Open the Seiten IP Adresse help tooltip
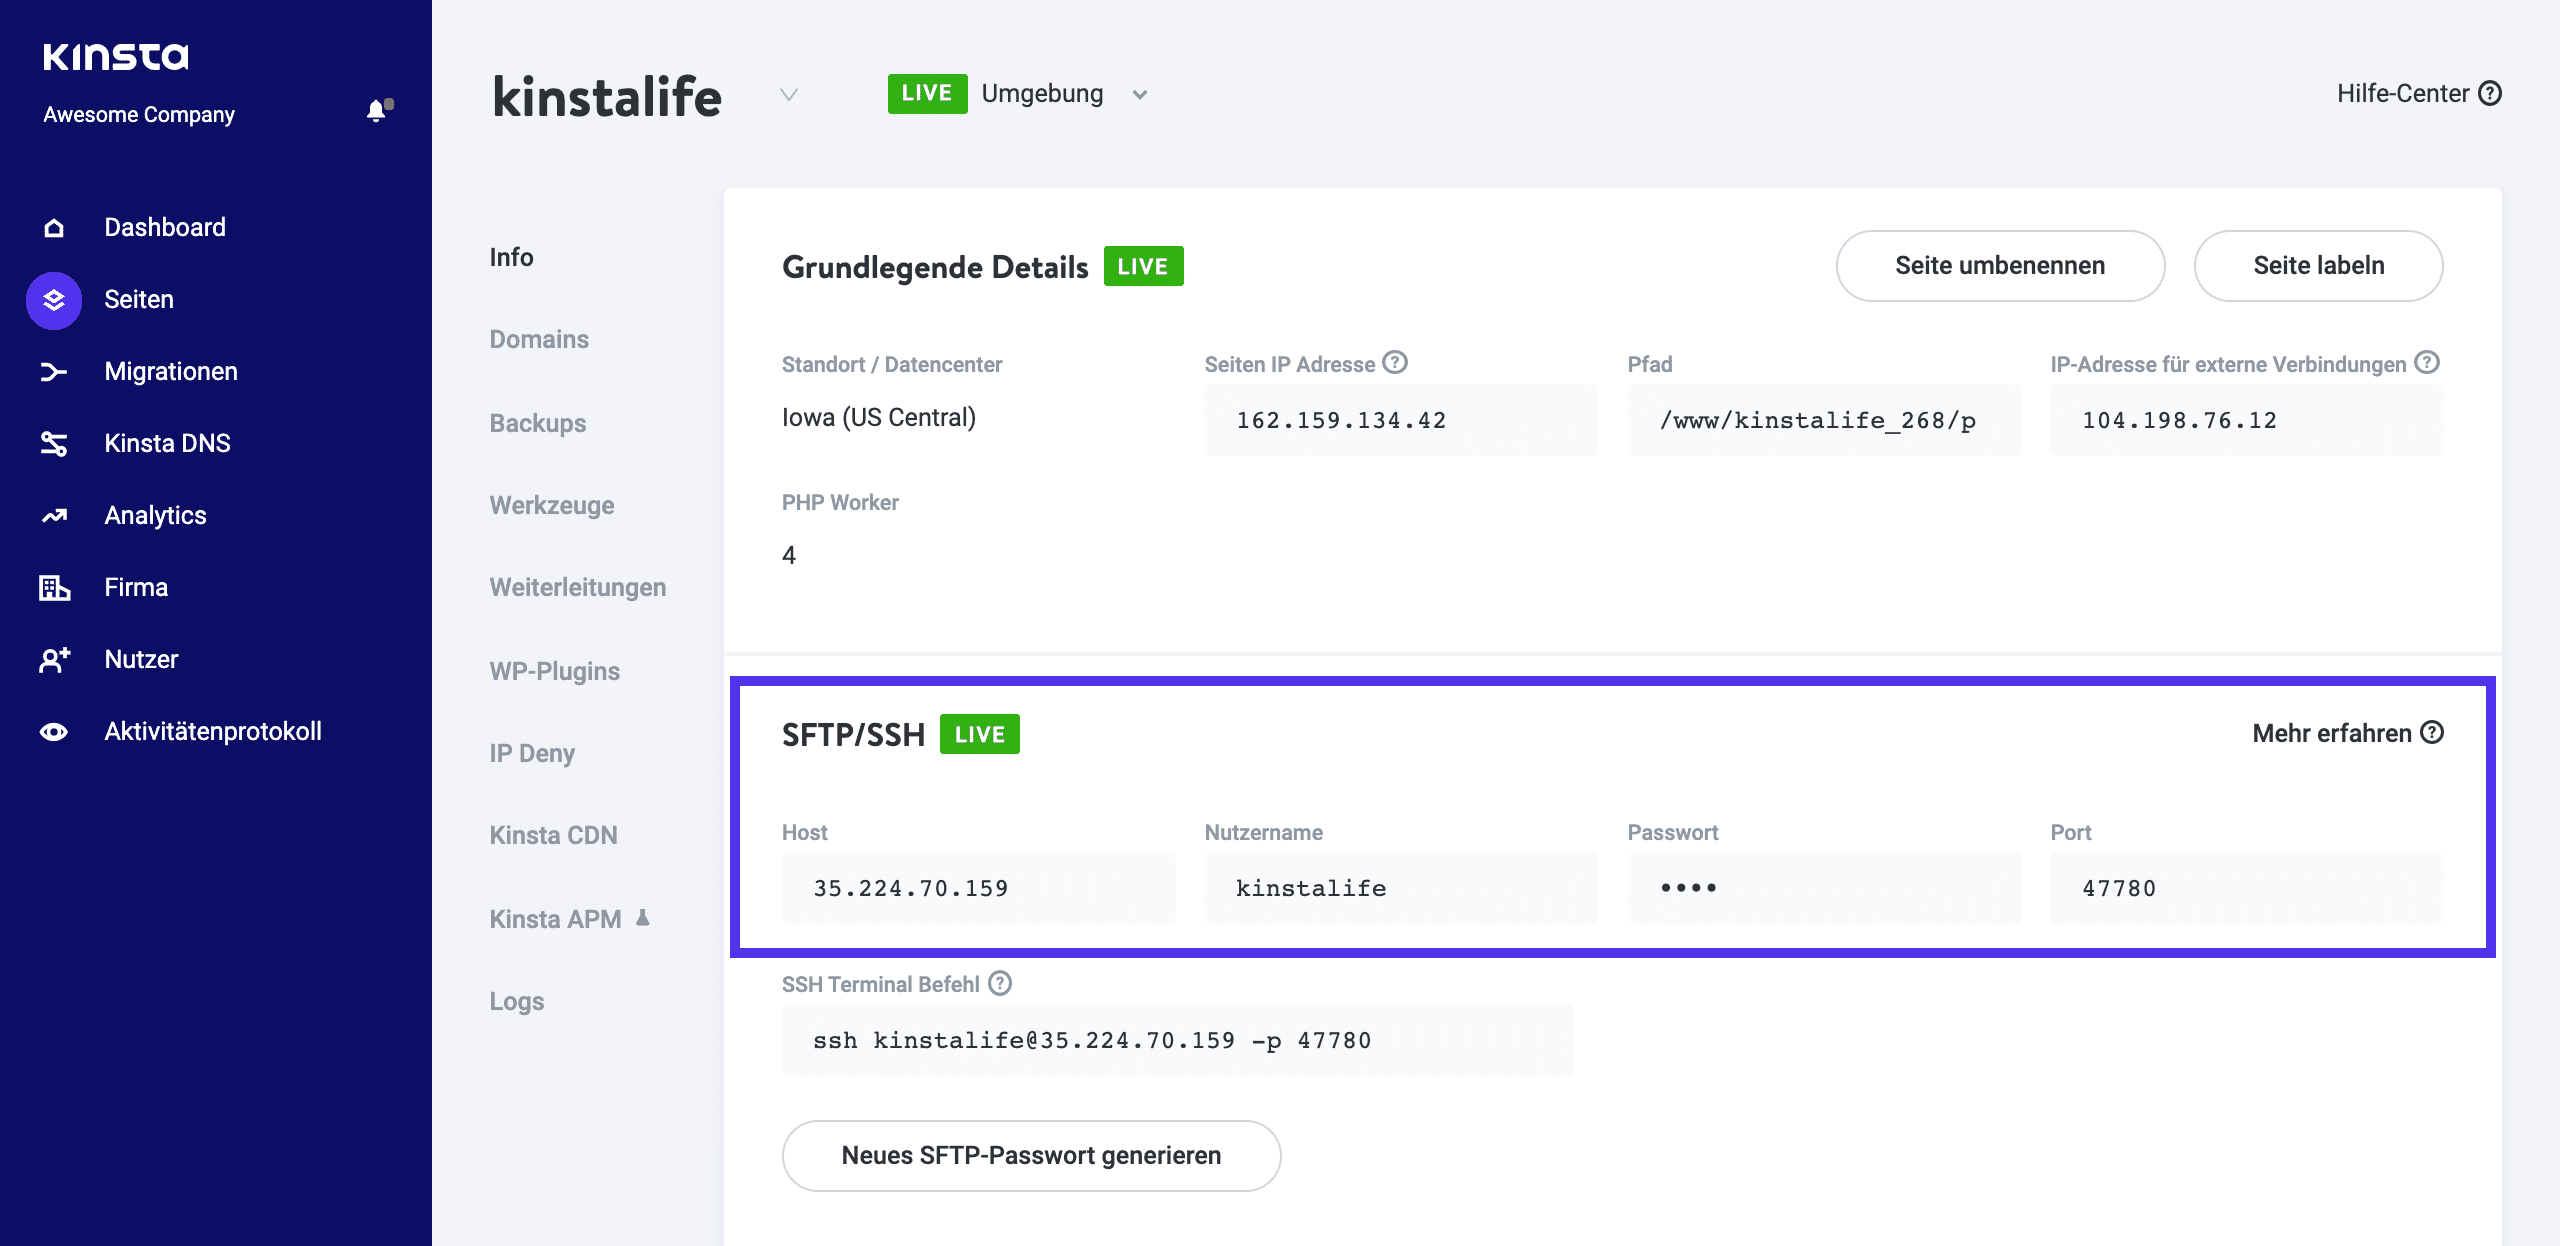 pyautogui.click(x=1394, y=363)
